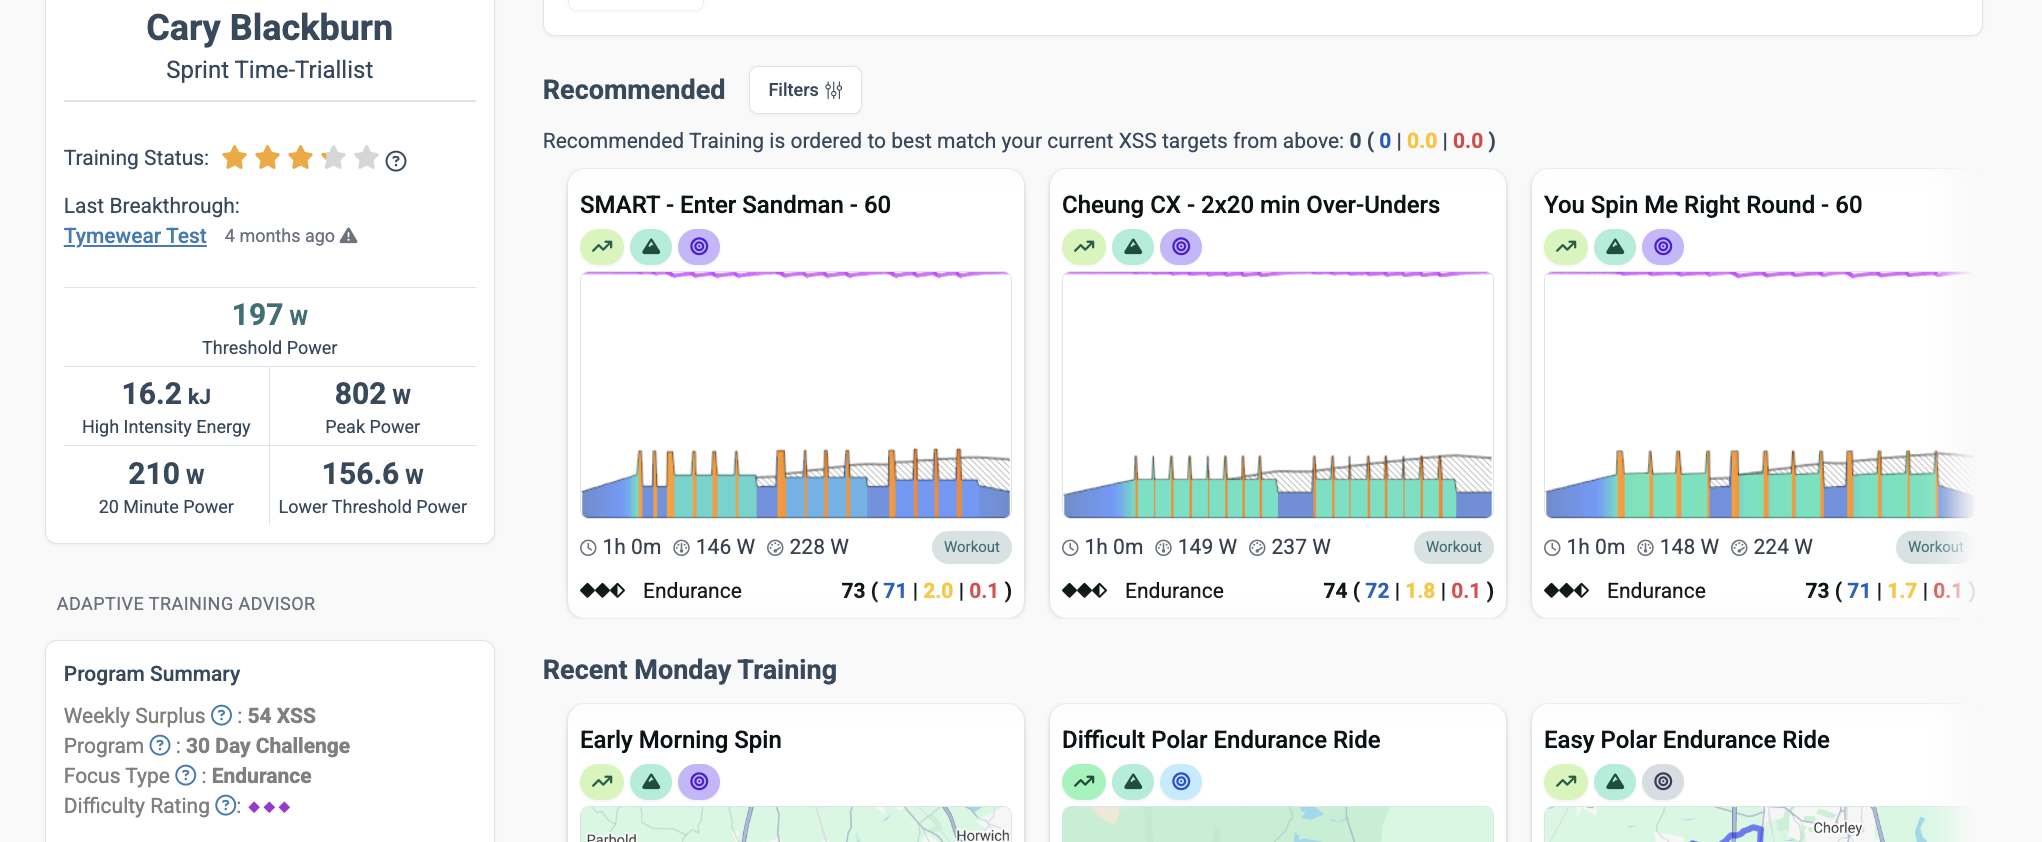Click the gray target icon on Easy Polar Endurance Ride
The width and height of the screenshot is (2042, 842).
click(x=1663, y=781)
